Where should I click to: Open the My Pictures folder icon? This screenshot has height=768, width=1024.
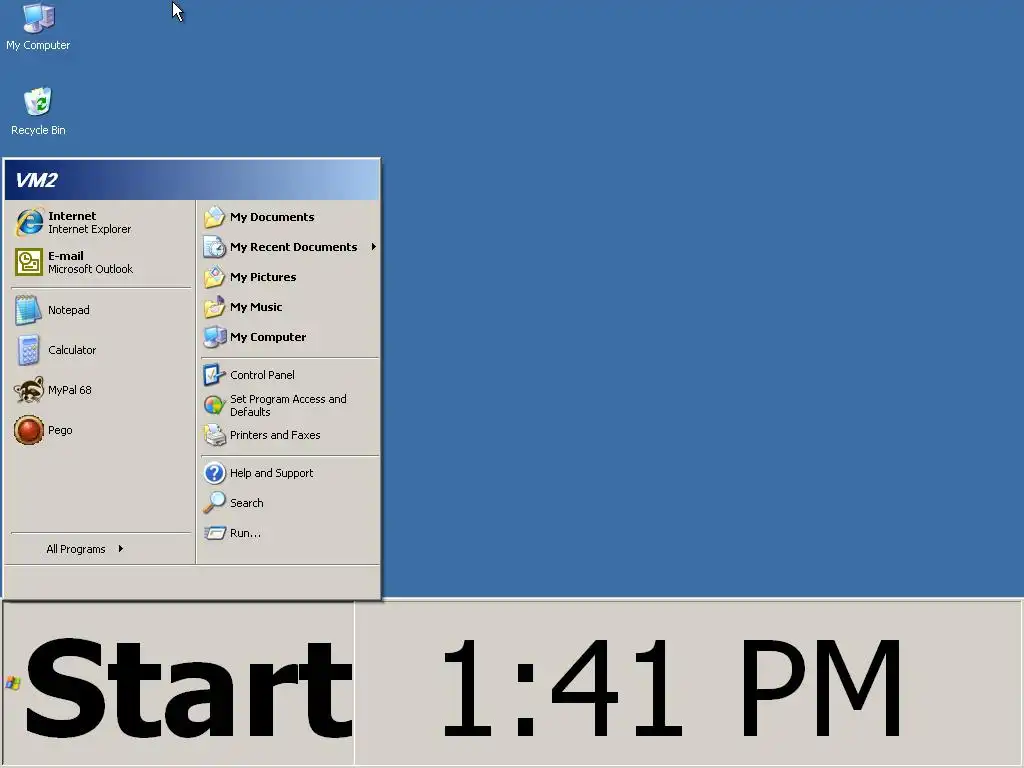tap(214, 277)
